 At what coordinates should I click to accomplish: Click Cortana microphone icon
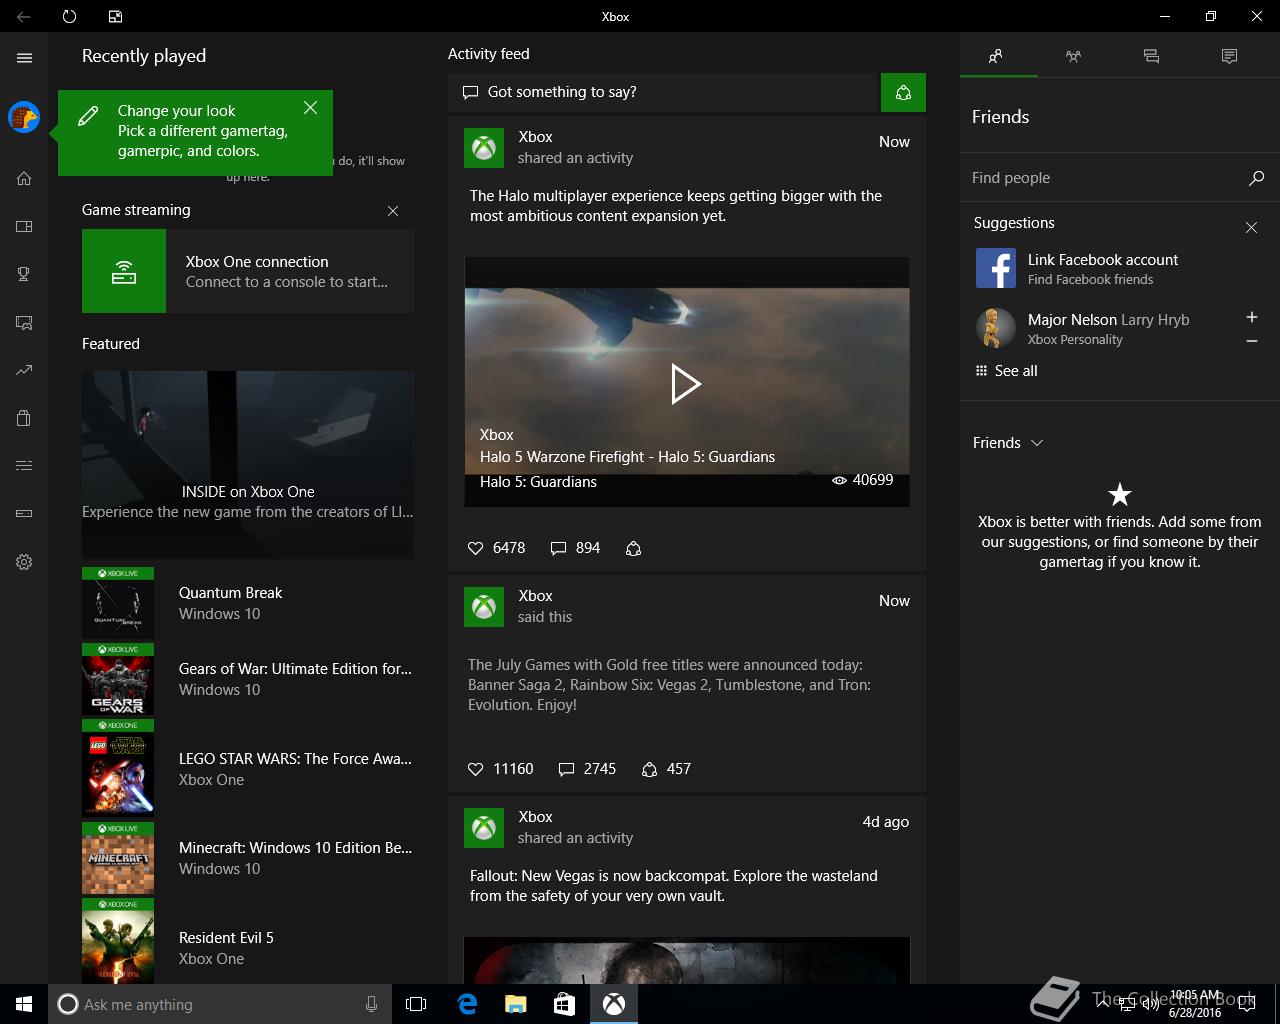pos(372,1004)
